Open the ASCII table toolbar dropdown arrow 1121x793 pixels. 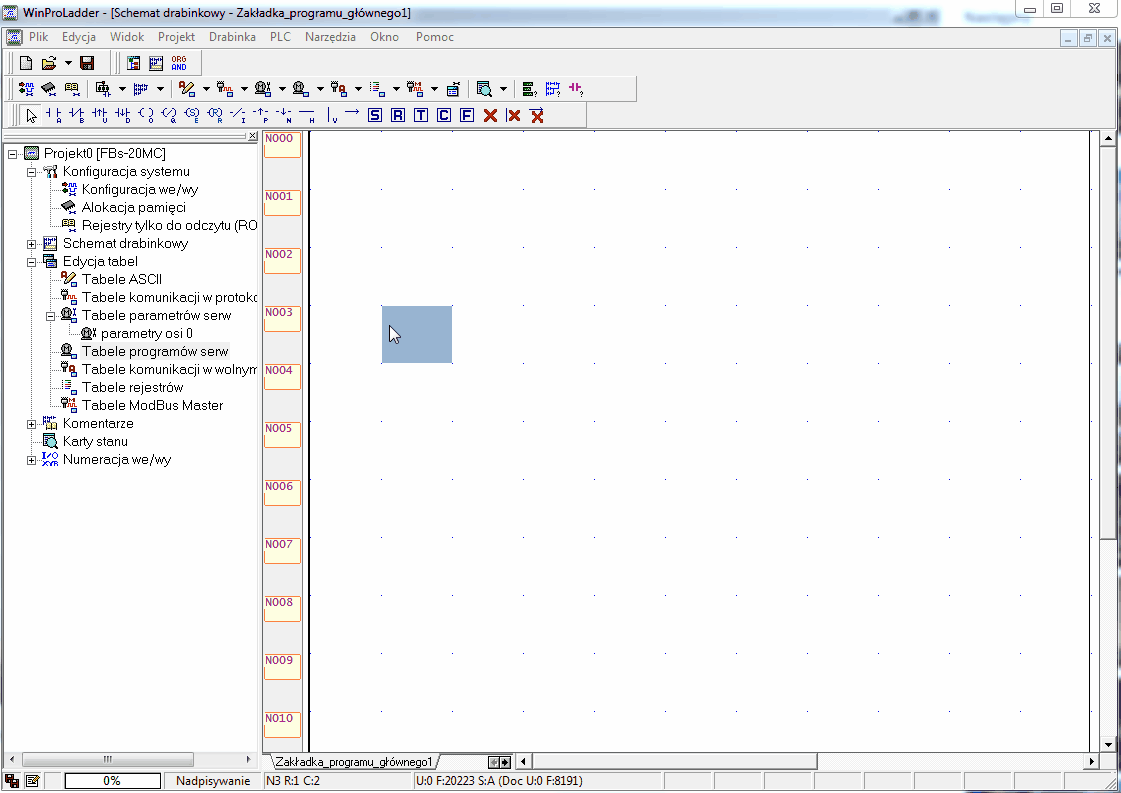206,89
